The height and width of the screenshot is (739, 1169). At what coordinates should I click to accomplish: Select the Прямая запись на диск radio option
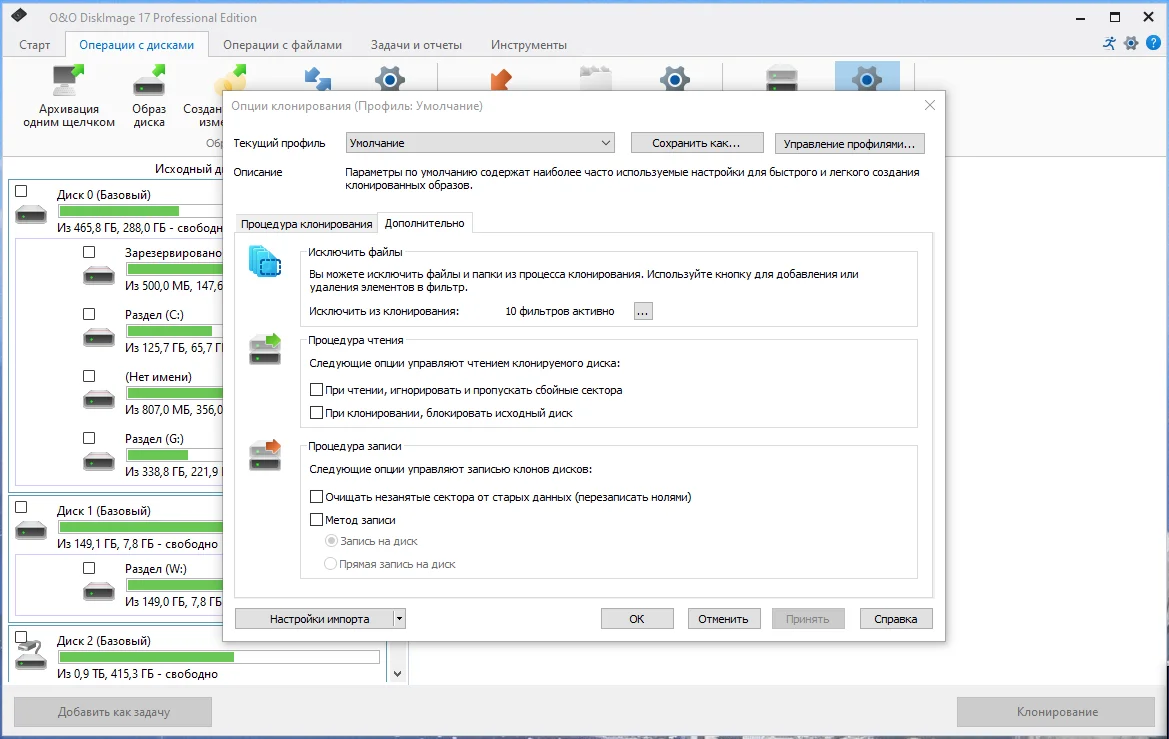[330, 564]
